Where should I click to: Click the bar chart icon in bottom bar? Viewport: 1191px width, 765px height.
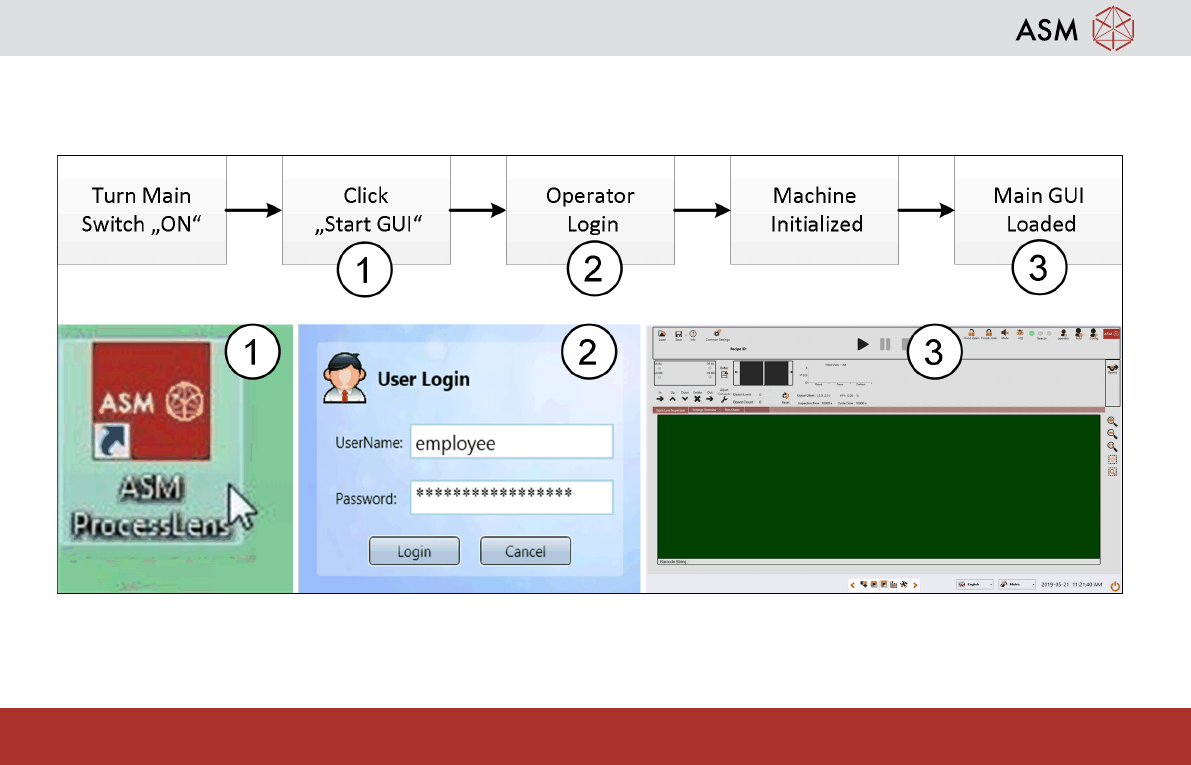pos(893,585)
